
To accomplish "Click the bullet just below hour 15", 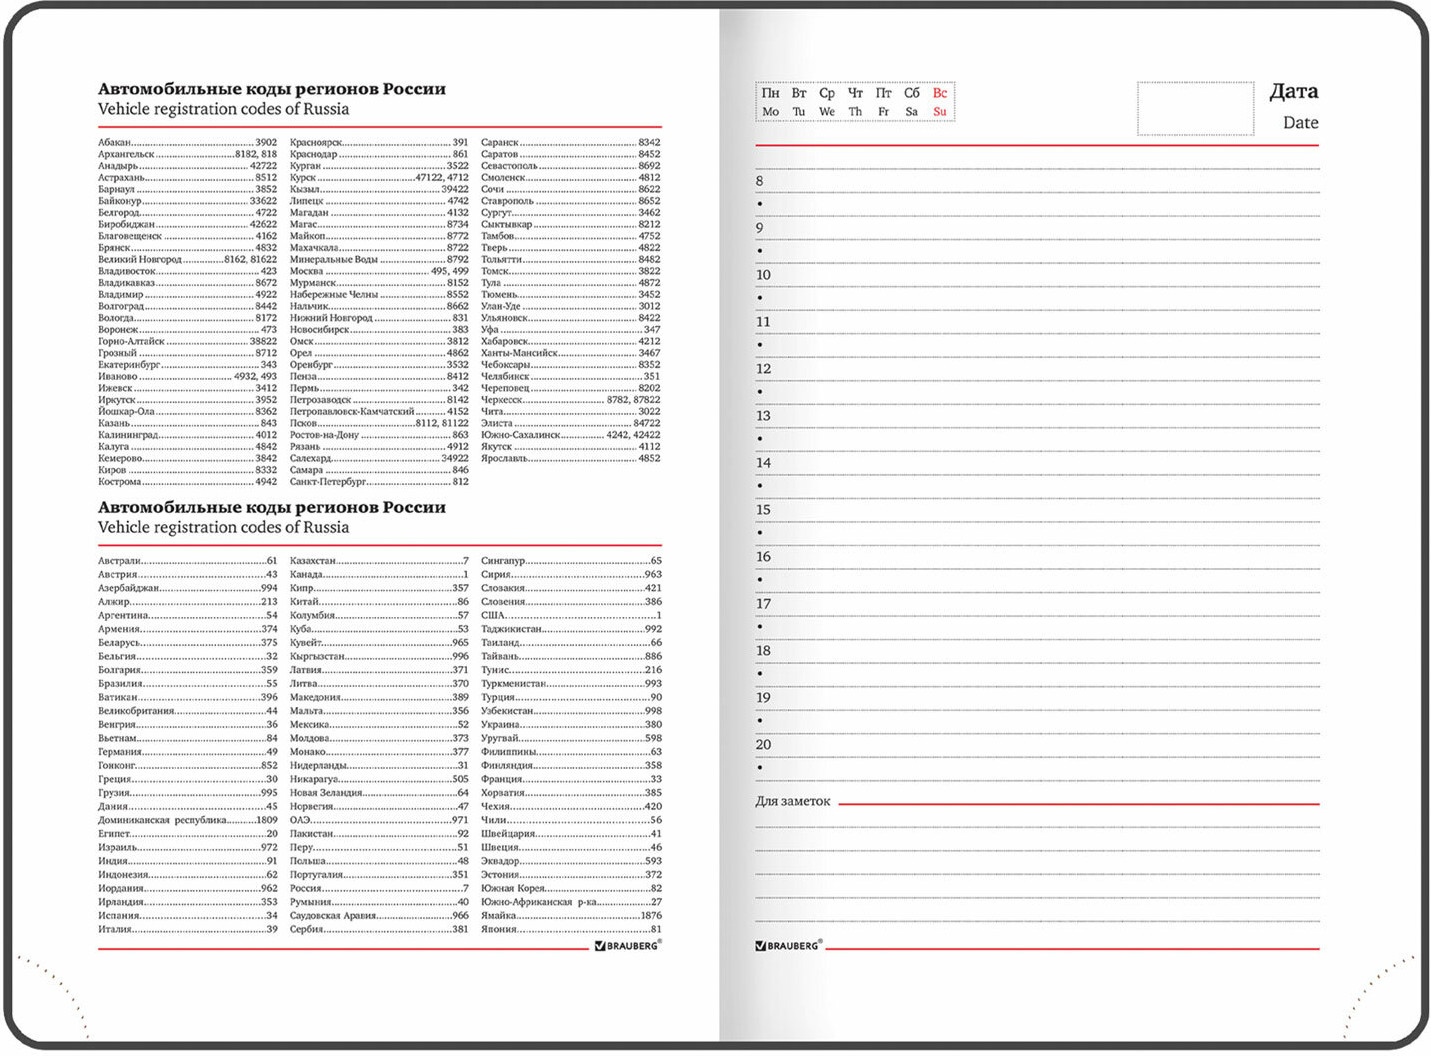I will point(760,533).
